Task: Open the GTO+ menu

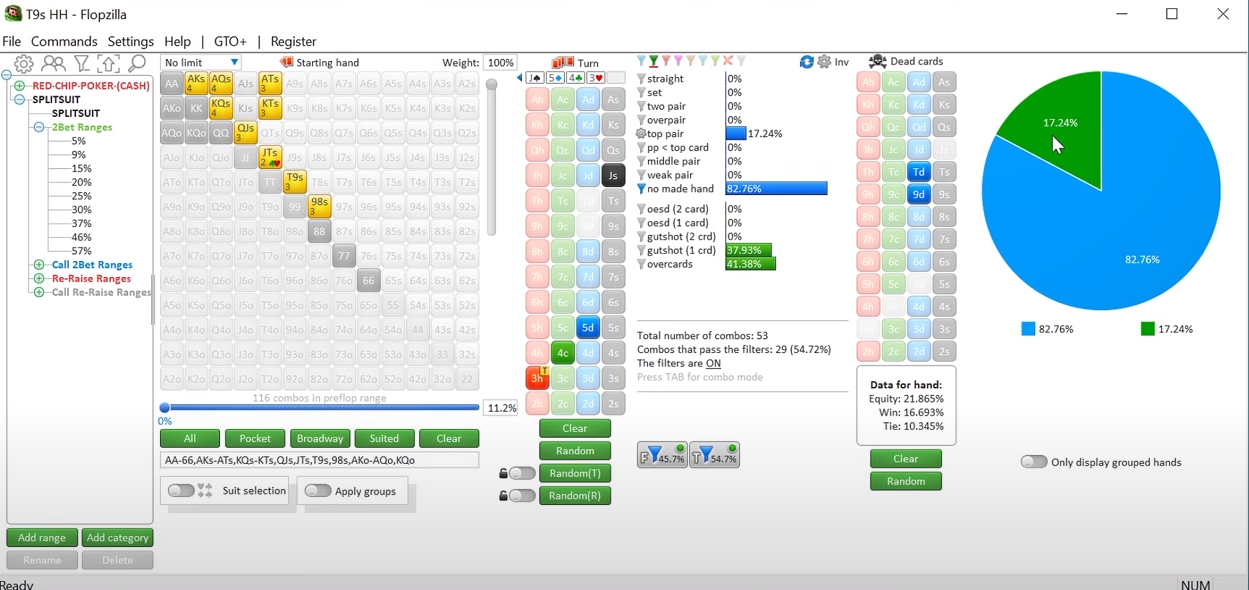Action: click(230, 41)
